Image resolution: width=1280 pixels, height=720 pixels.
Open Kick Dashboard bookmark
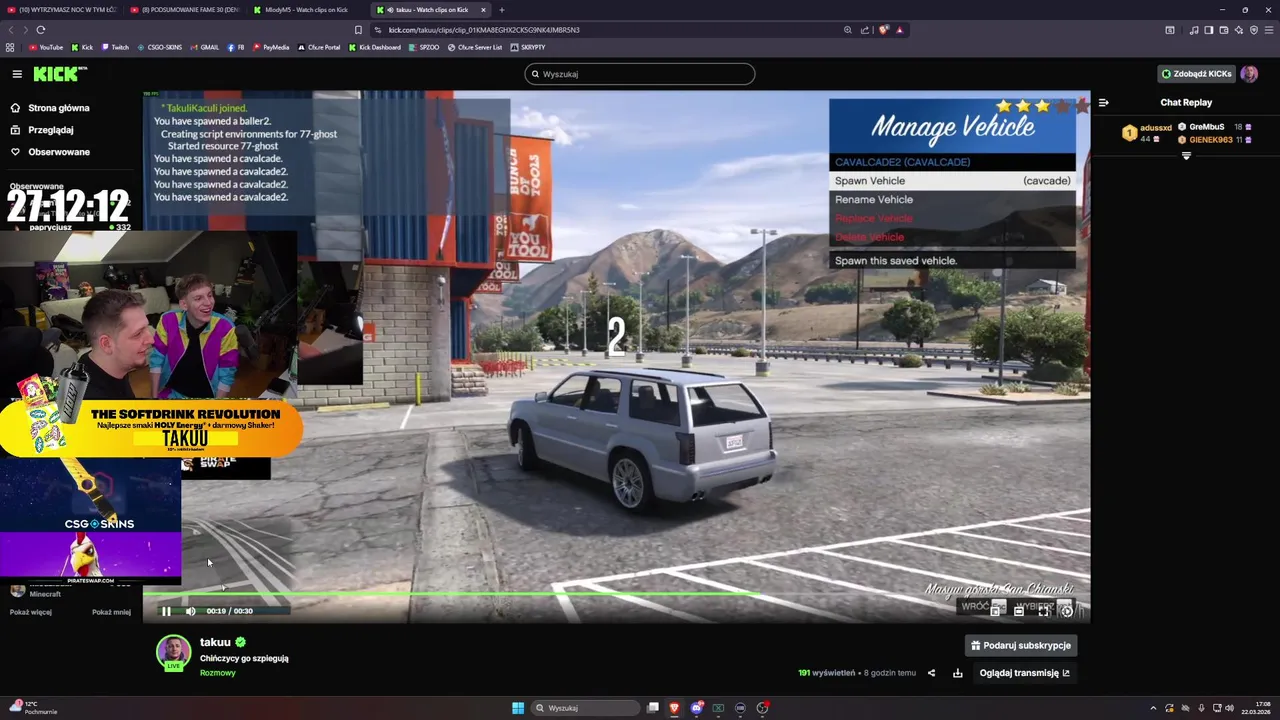[x=375, y=47]
